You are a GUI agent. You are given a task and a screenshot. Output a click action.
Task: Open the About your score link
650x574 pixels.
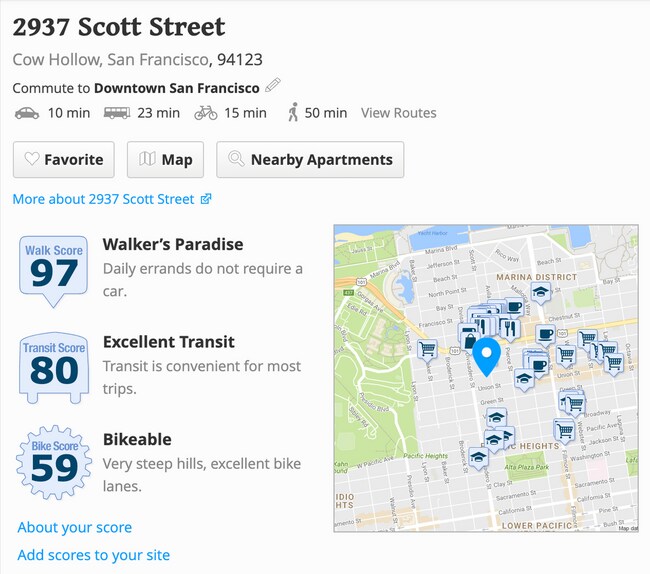pyautogui.click(x=74, y=527)
